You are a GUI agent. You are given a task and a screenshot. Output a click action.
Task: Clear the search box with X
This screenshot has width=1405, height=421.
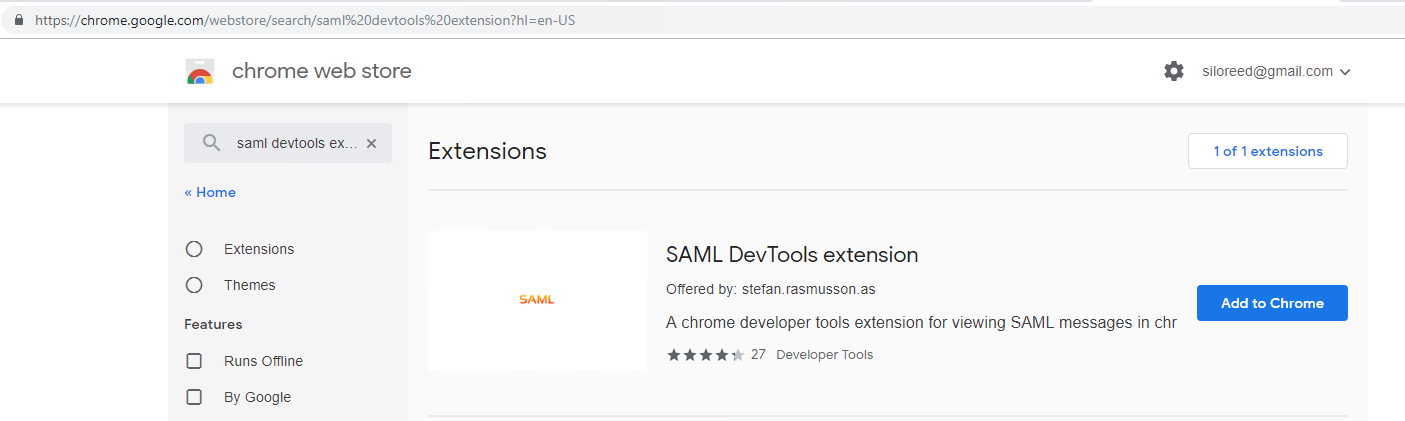tap(371, 143)
